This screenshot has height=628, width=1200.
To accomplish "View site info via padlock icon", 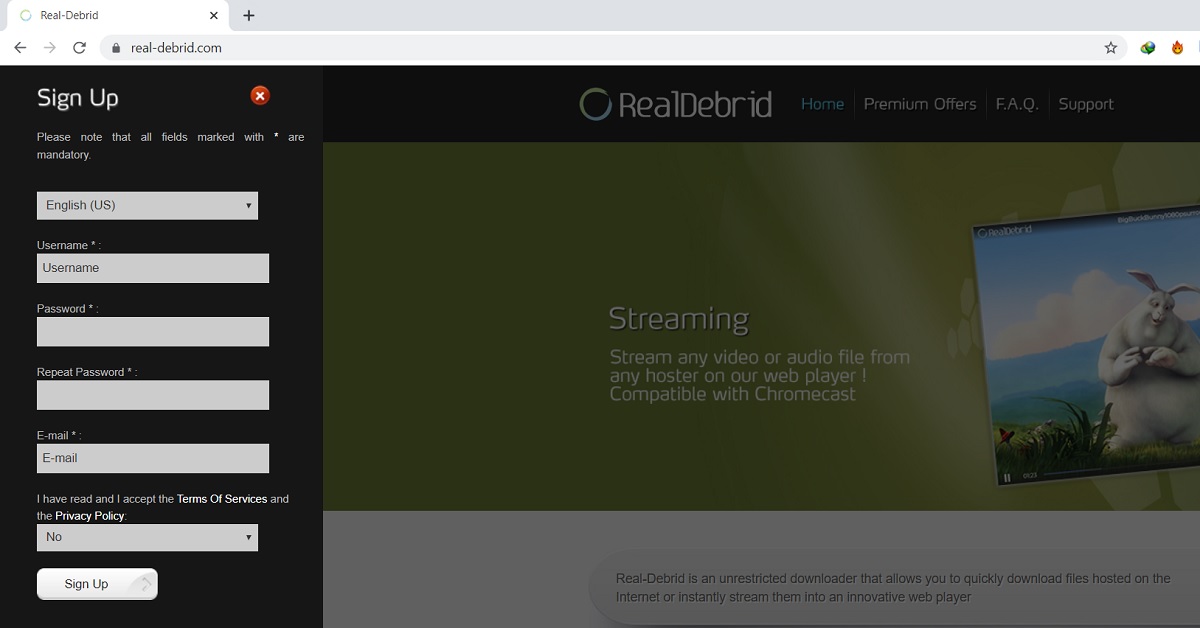I will pos(116,47).
